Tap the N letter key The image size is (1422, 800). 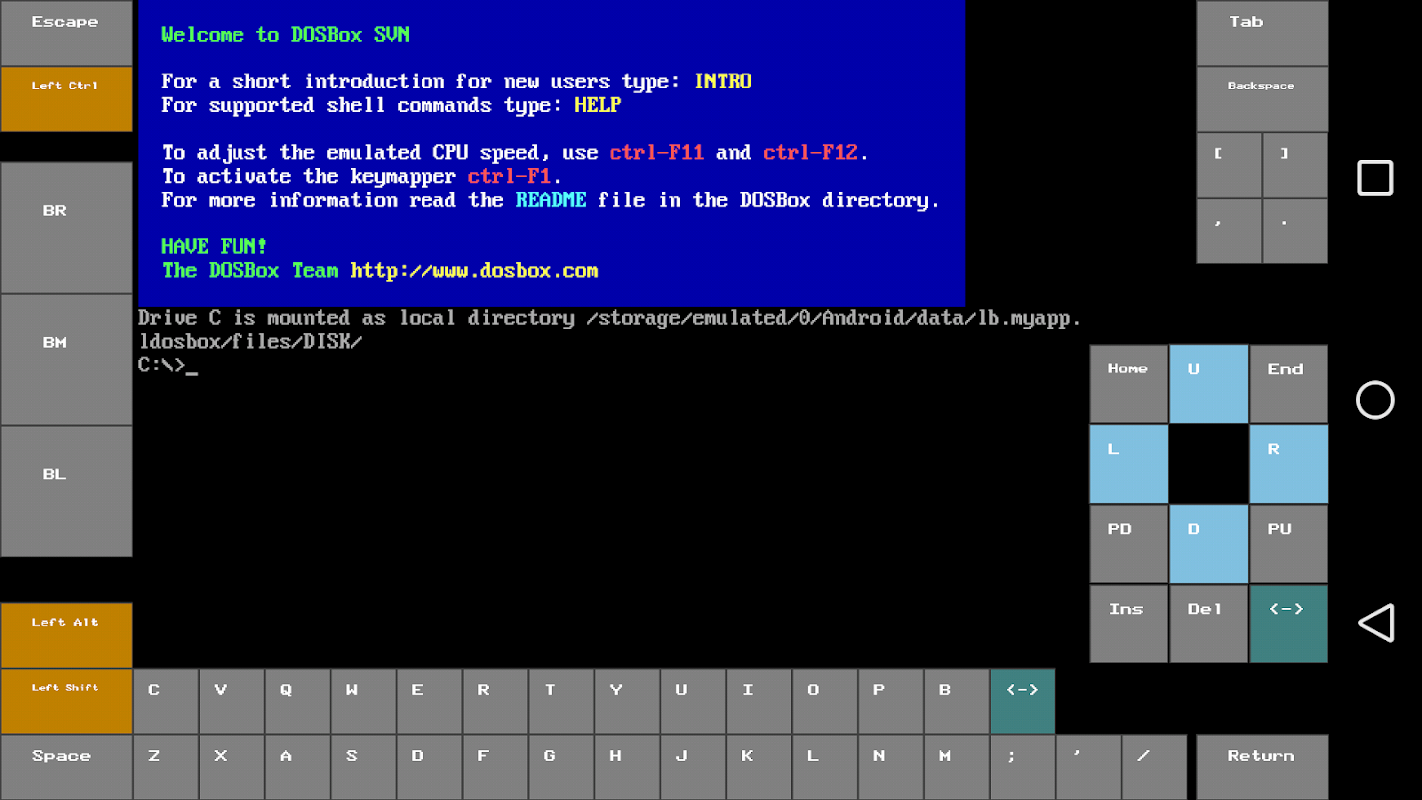pyautogui.click(x=892, y=767)
